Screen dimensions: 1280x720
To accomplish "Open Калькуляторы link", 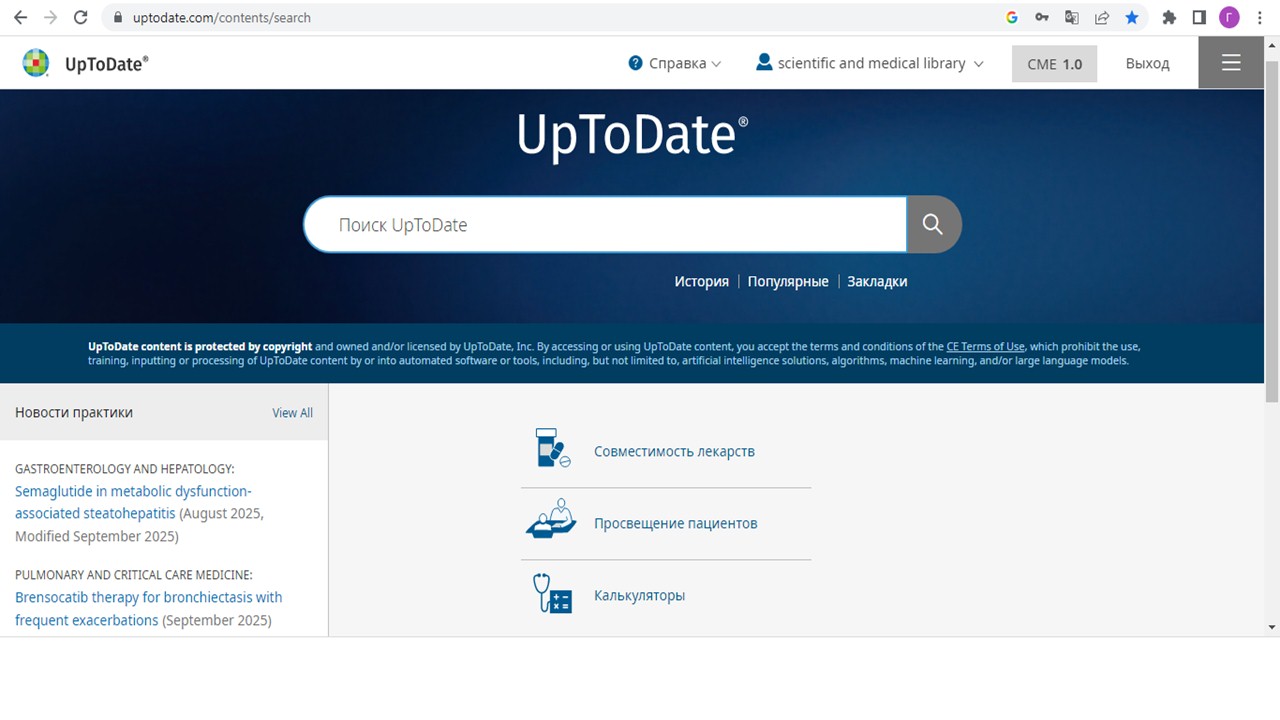I will [639, 595].
